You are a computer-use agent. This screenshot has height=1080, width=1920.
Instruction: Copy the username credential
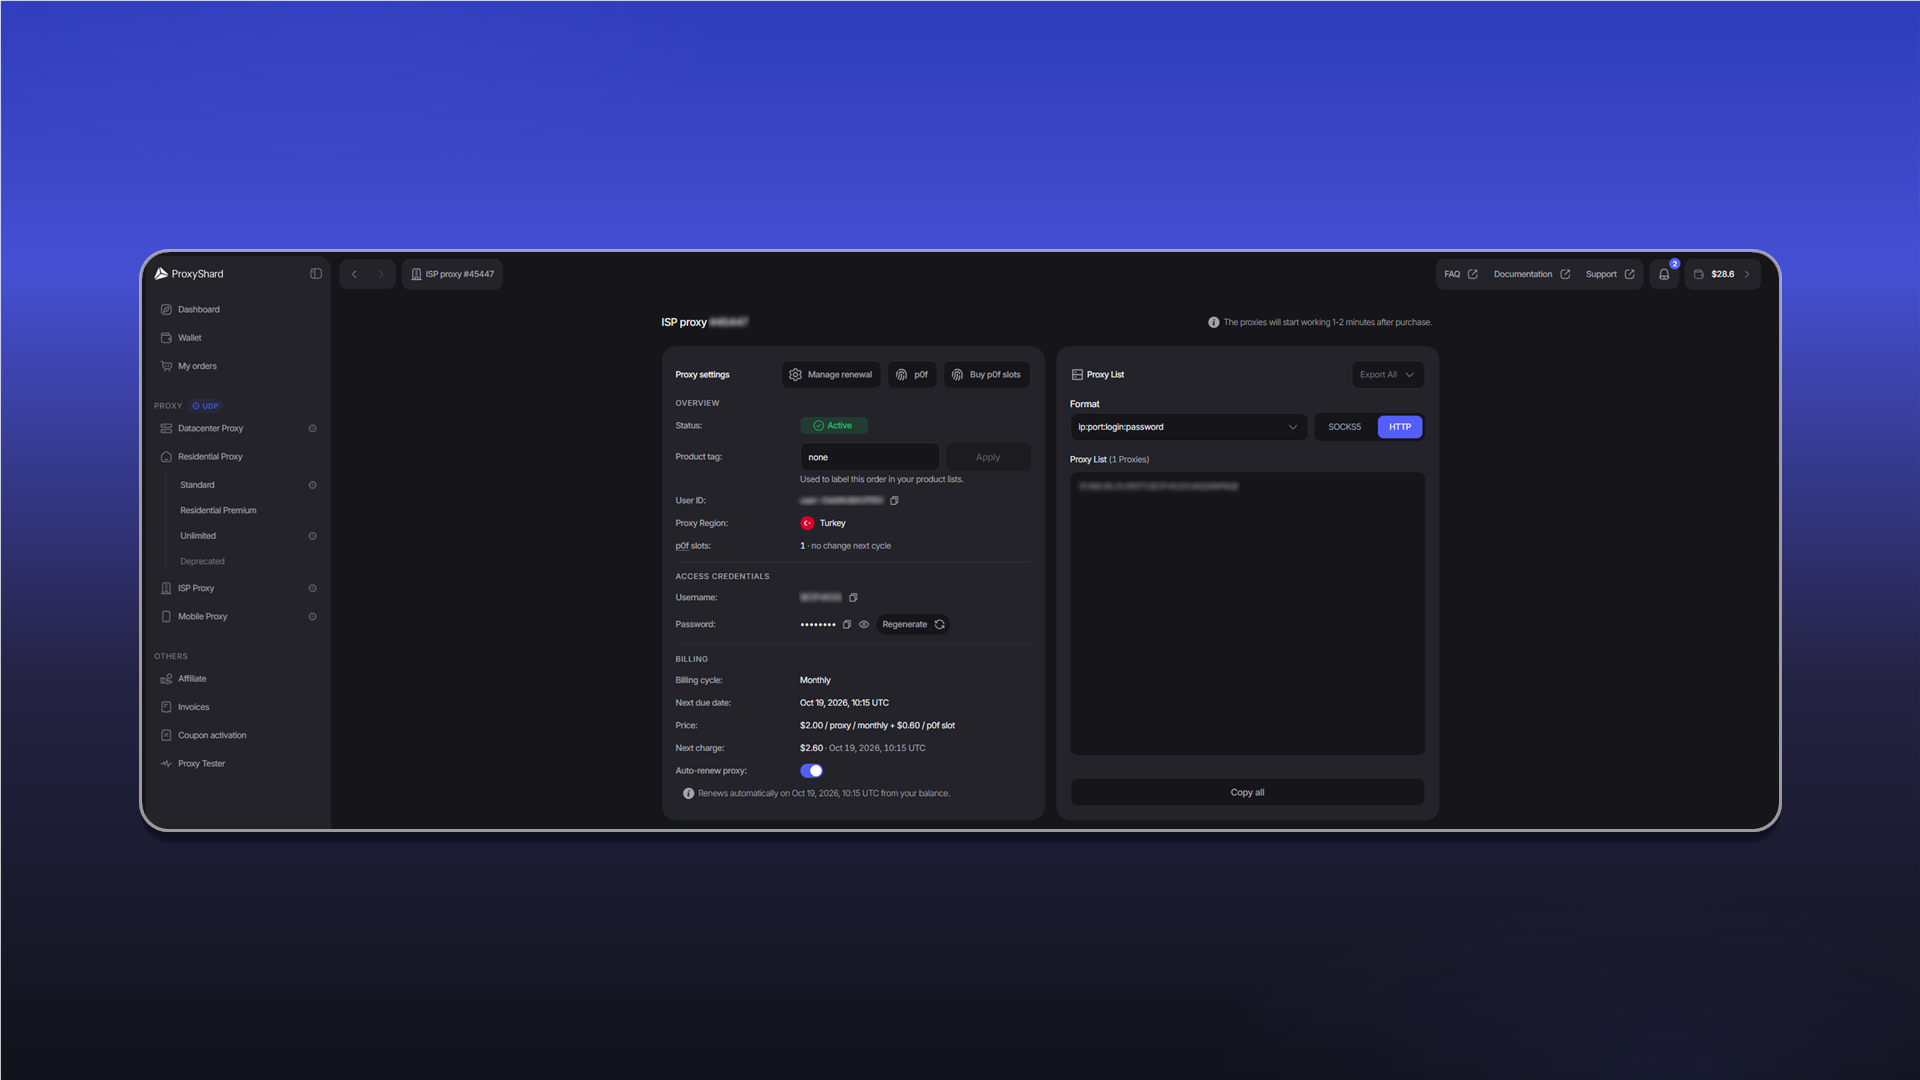pyautogui.click(x=853, y=598)
